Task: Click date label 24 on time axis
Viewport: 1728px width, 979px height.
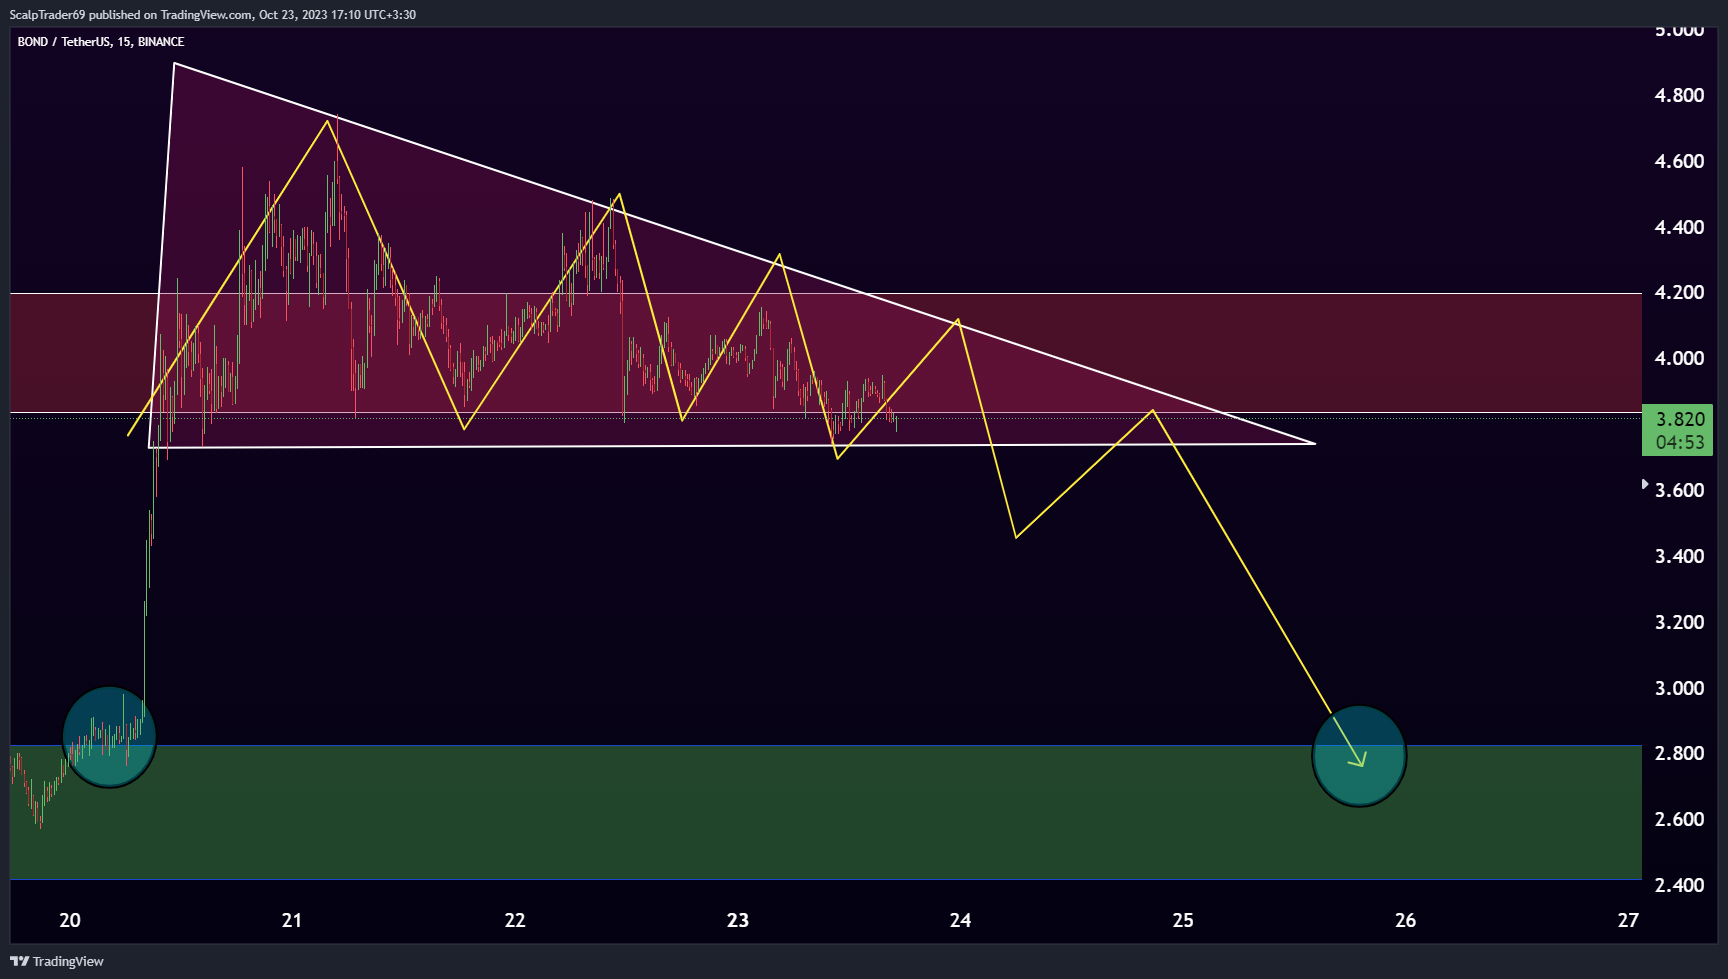Action: [960, 920]
